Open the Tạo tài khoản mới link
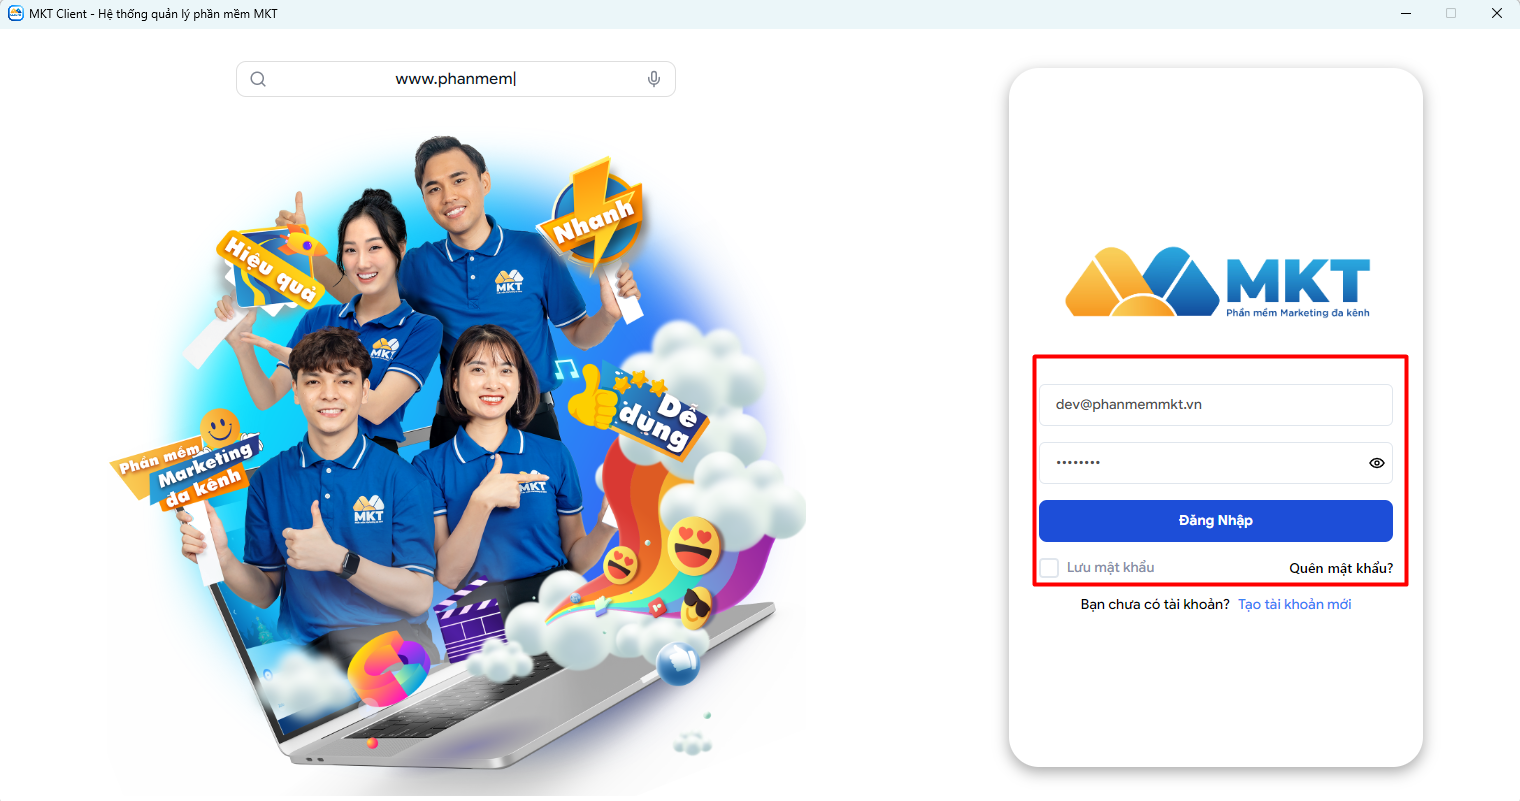The height and width of the screenshot is (801, 1520). [x=1295, y=604]
